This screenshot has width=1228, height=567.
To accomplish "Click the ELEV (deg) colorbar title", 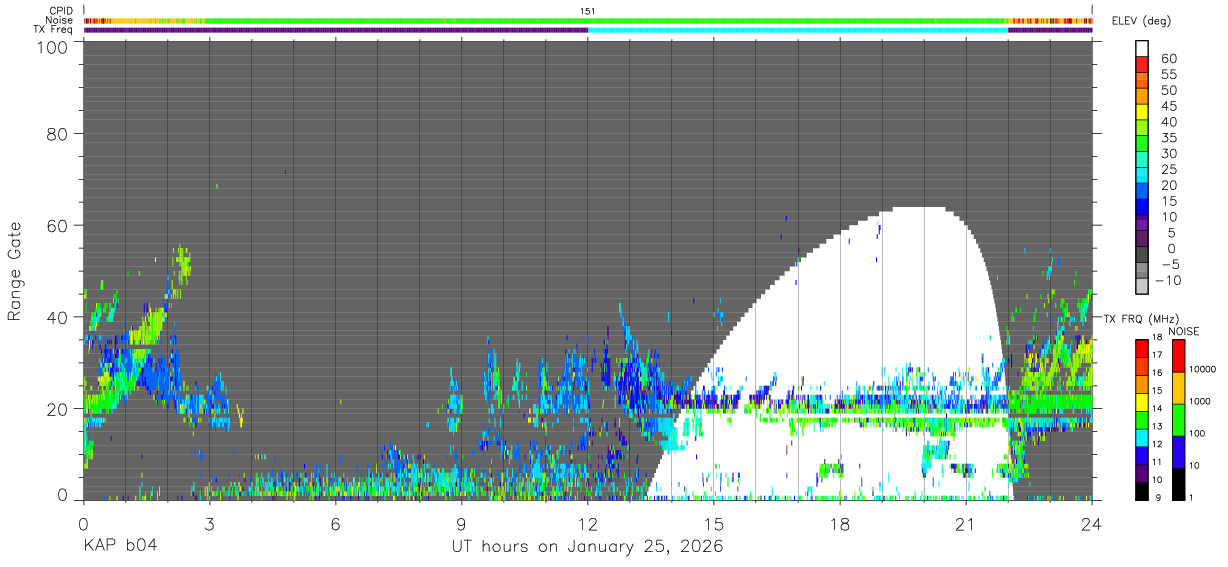I will coord(1142,20).
